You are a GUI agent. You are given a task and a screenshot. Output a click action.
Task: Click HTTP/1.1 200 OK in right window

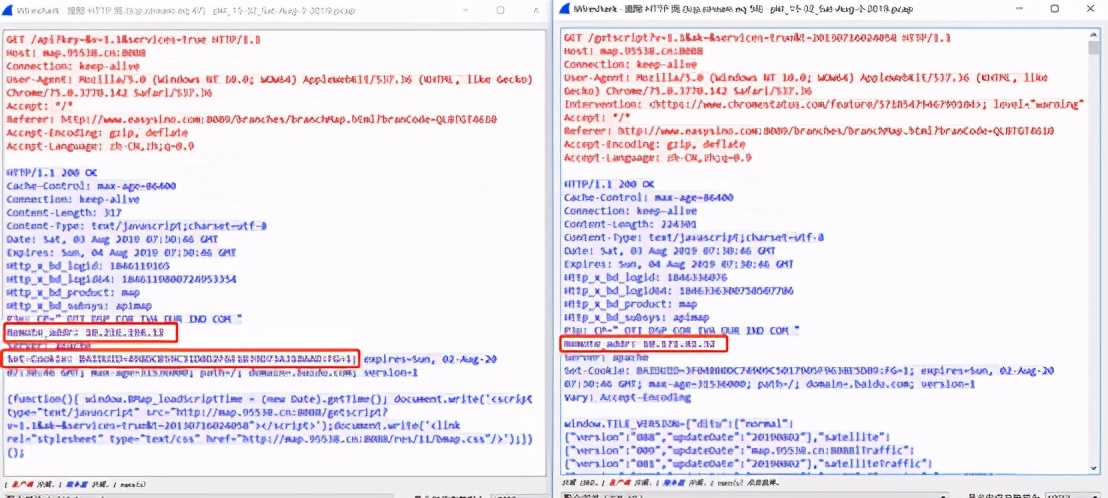pyautogui.click(x=609, y=183)
